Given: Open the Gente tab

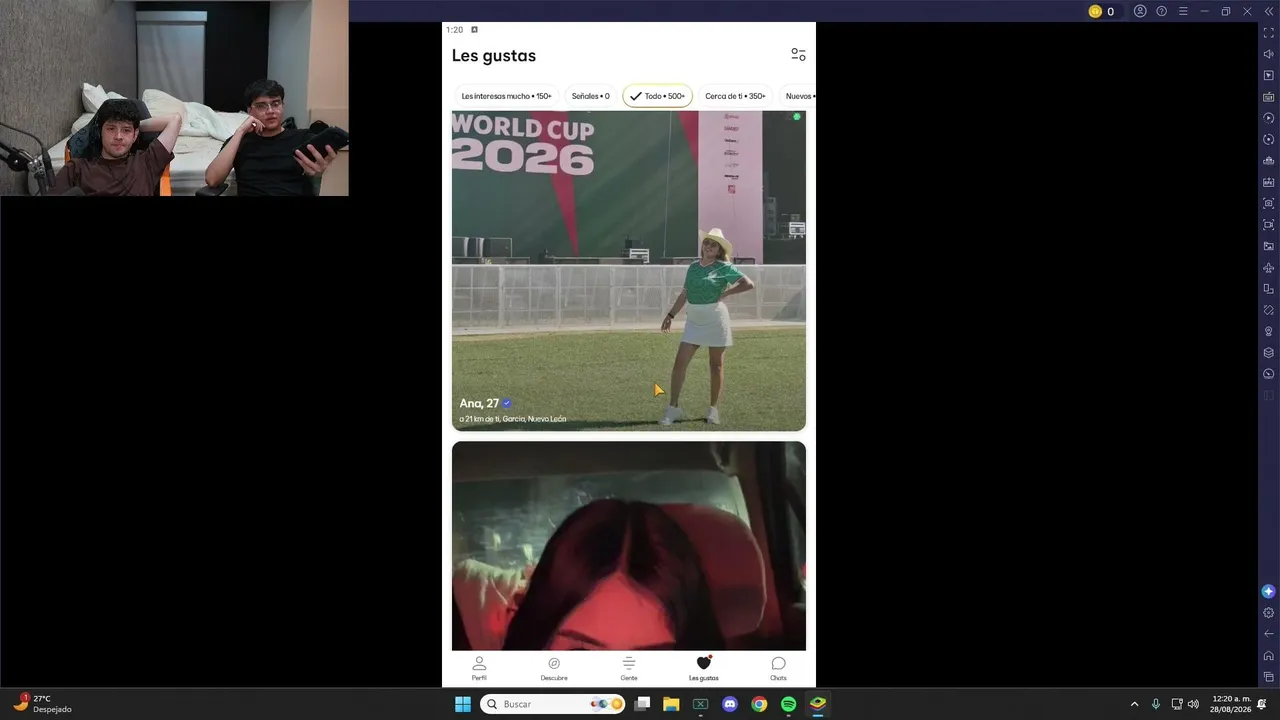Looking at the screenshot, I should pyautogui.click(x=629, y=669).
